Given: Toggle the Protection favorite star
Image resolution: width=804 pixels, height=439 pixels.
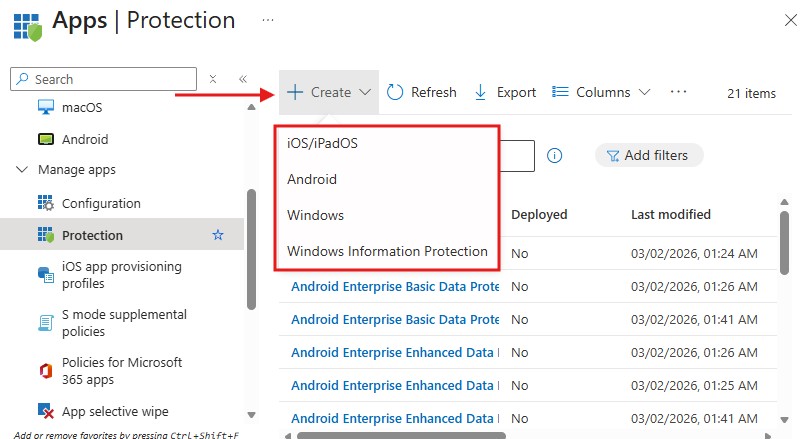Looking at the screenshot, I should pyautogui.click(x=218, y=235).
